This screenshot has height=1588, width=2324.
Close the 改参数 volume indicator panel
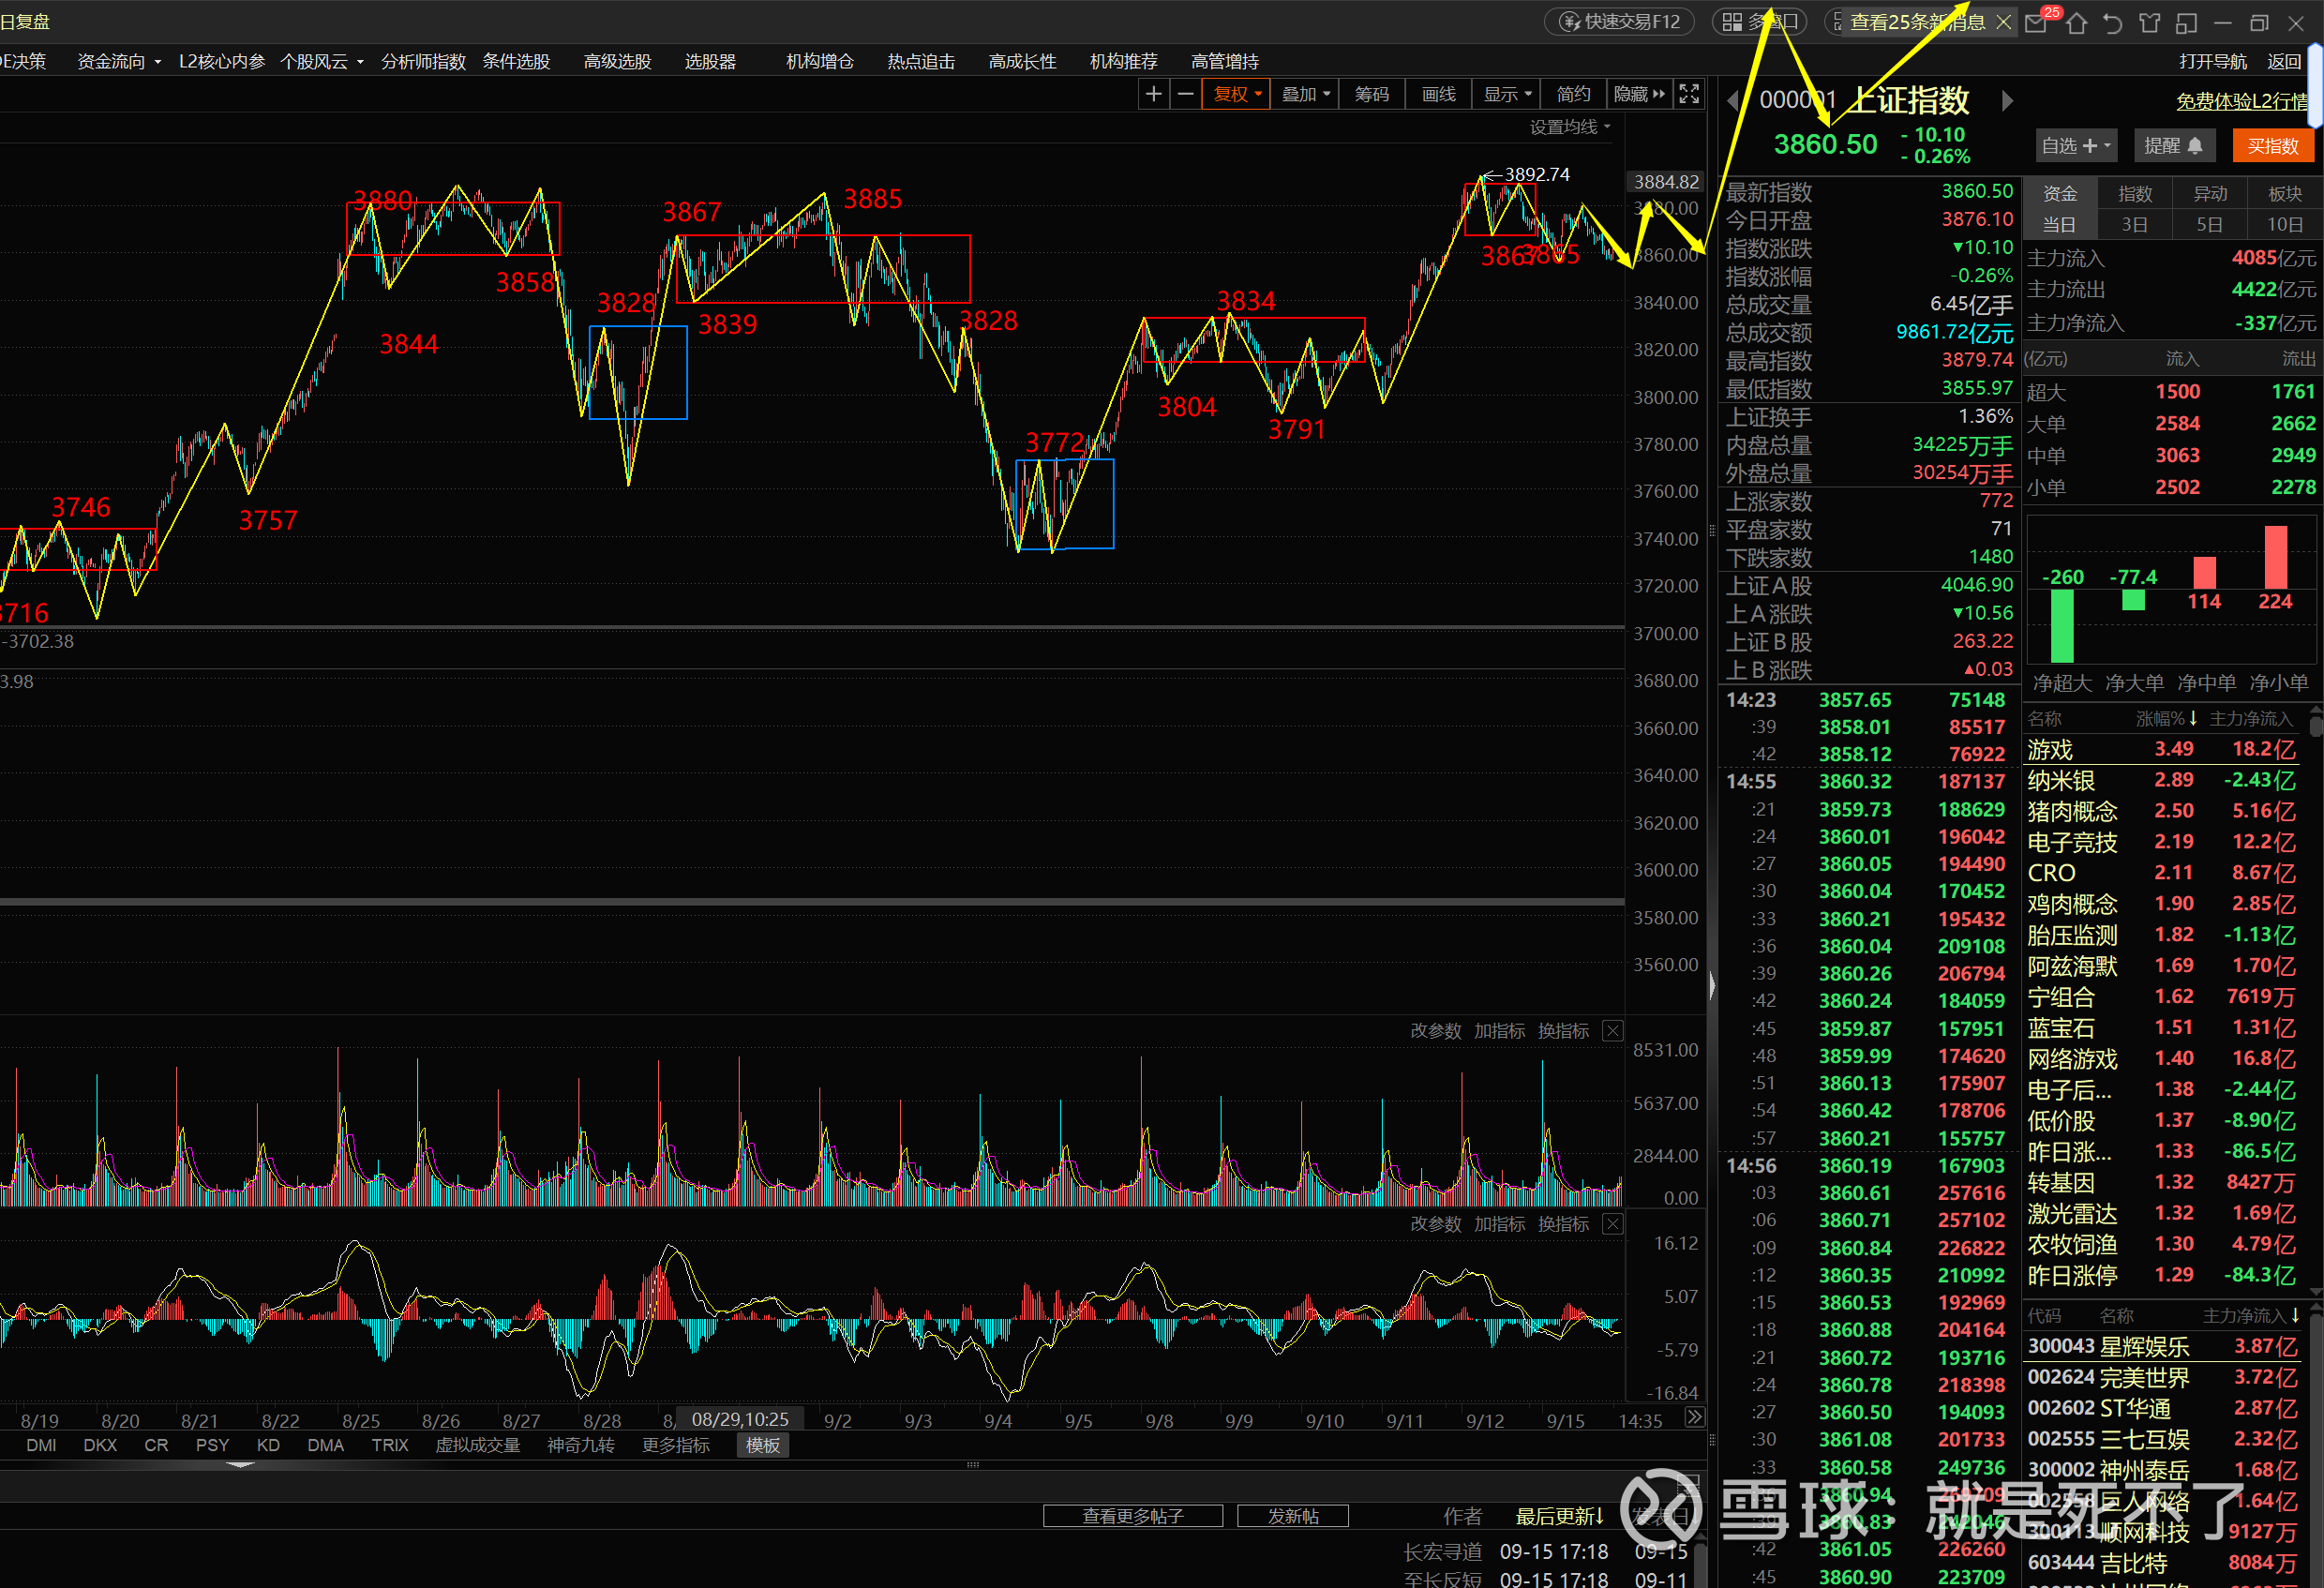(x=1612, y=1031)
